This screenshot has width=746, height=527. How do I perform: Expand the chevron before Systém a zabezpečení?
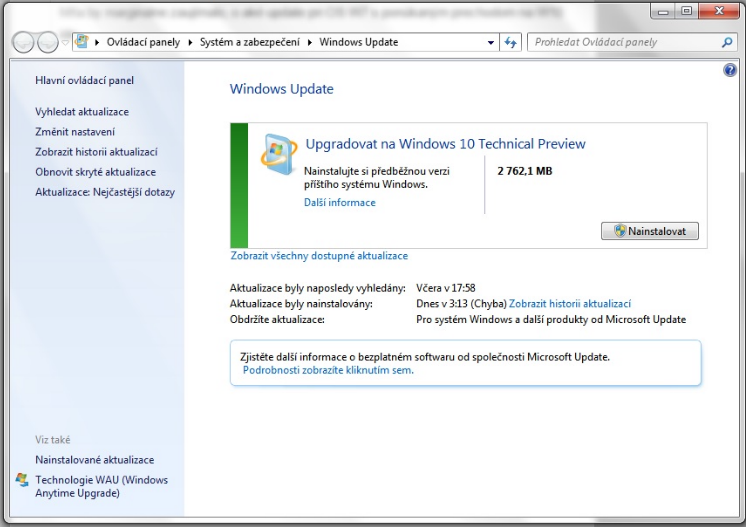190,42
